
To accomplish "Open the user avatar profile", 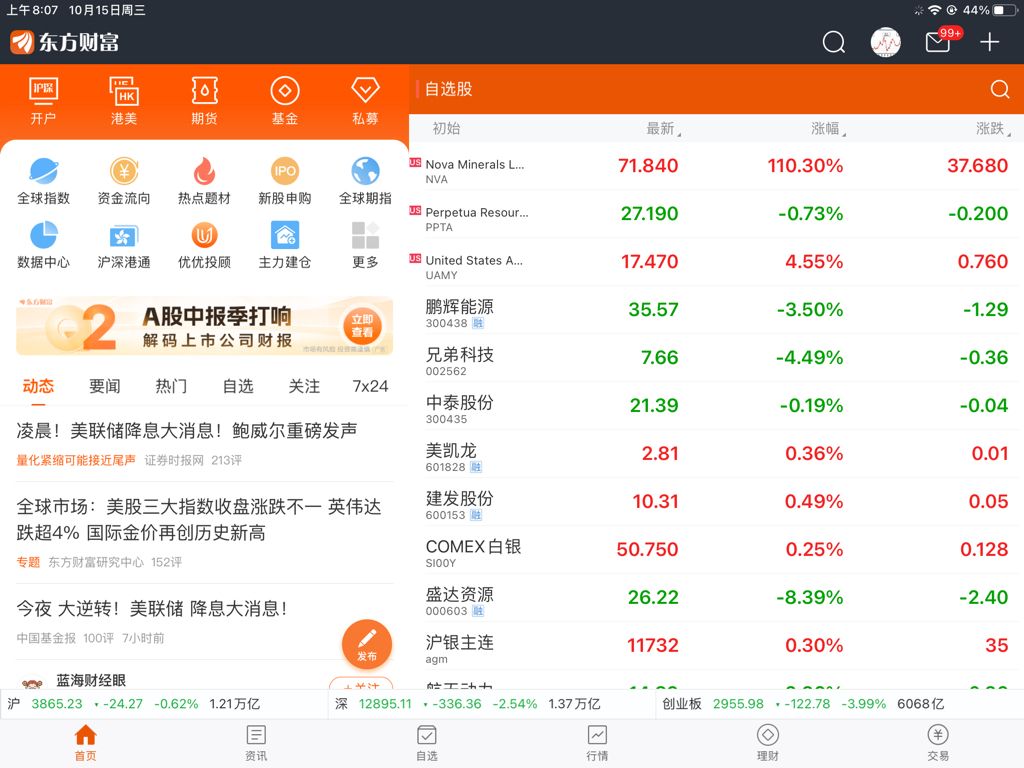I will pos(886,42).
